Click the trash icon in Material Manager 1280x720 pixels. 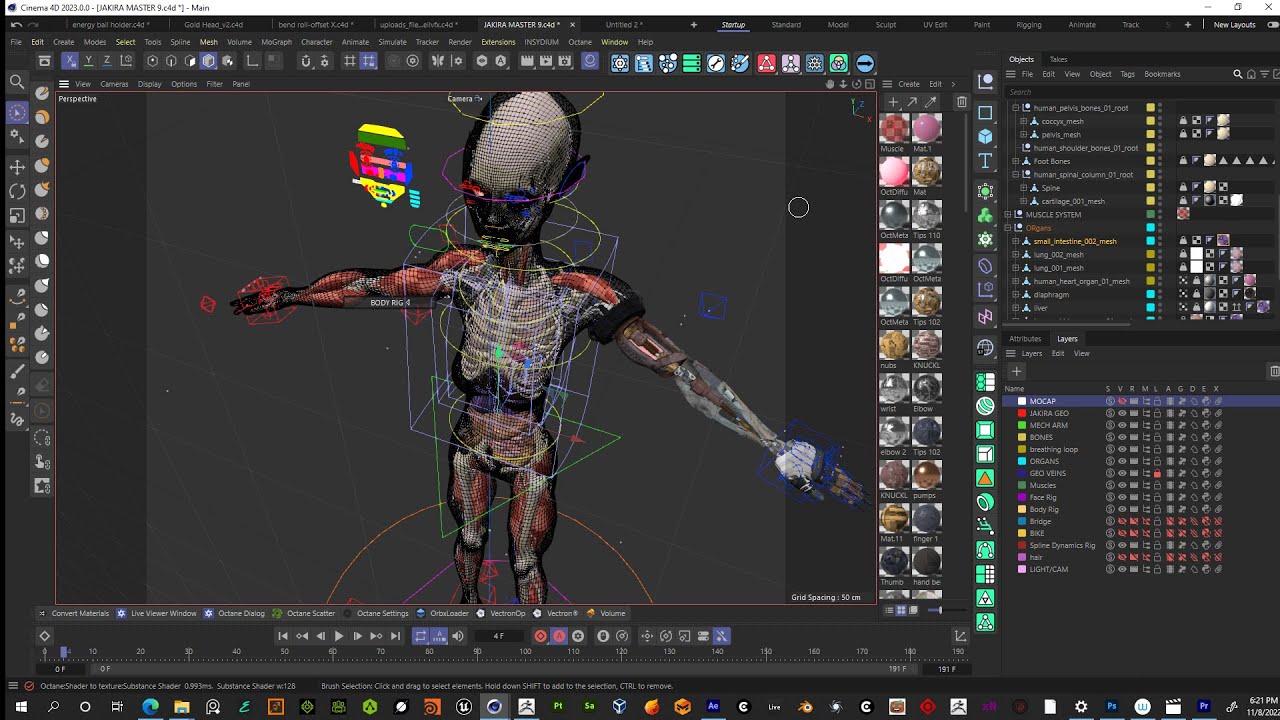[x=962, y=102]
